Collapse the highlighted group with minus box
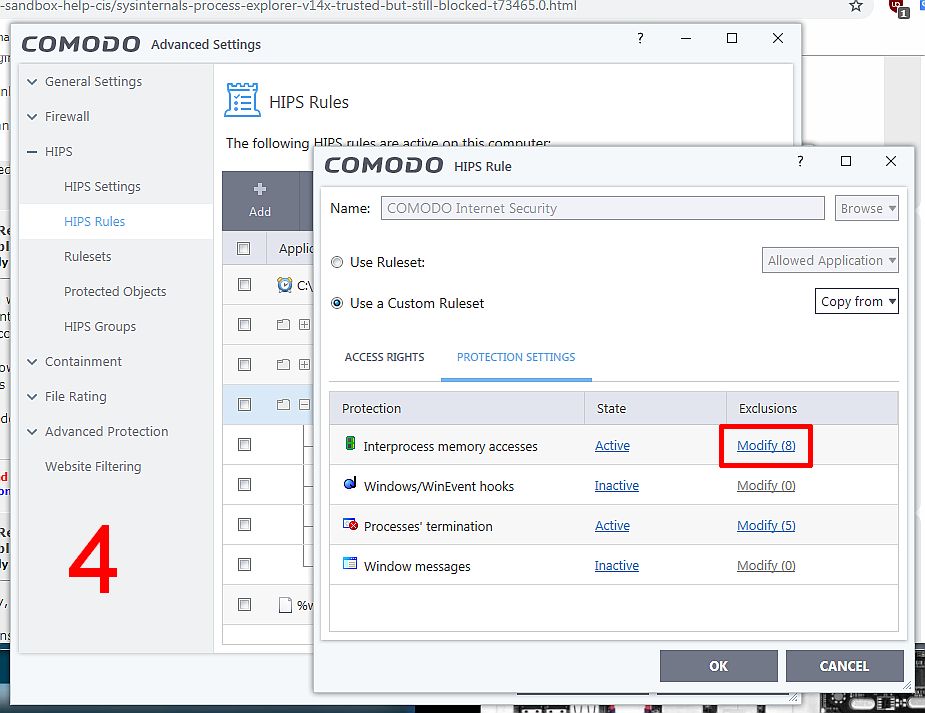The height and width of the screenshot is (713, 925). pyautogui.click(x=304, y=405)
